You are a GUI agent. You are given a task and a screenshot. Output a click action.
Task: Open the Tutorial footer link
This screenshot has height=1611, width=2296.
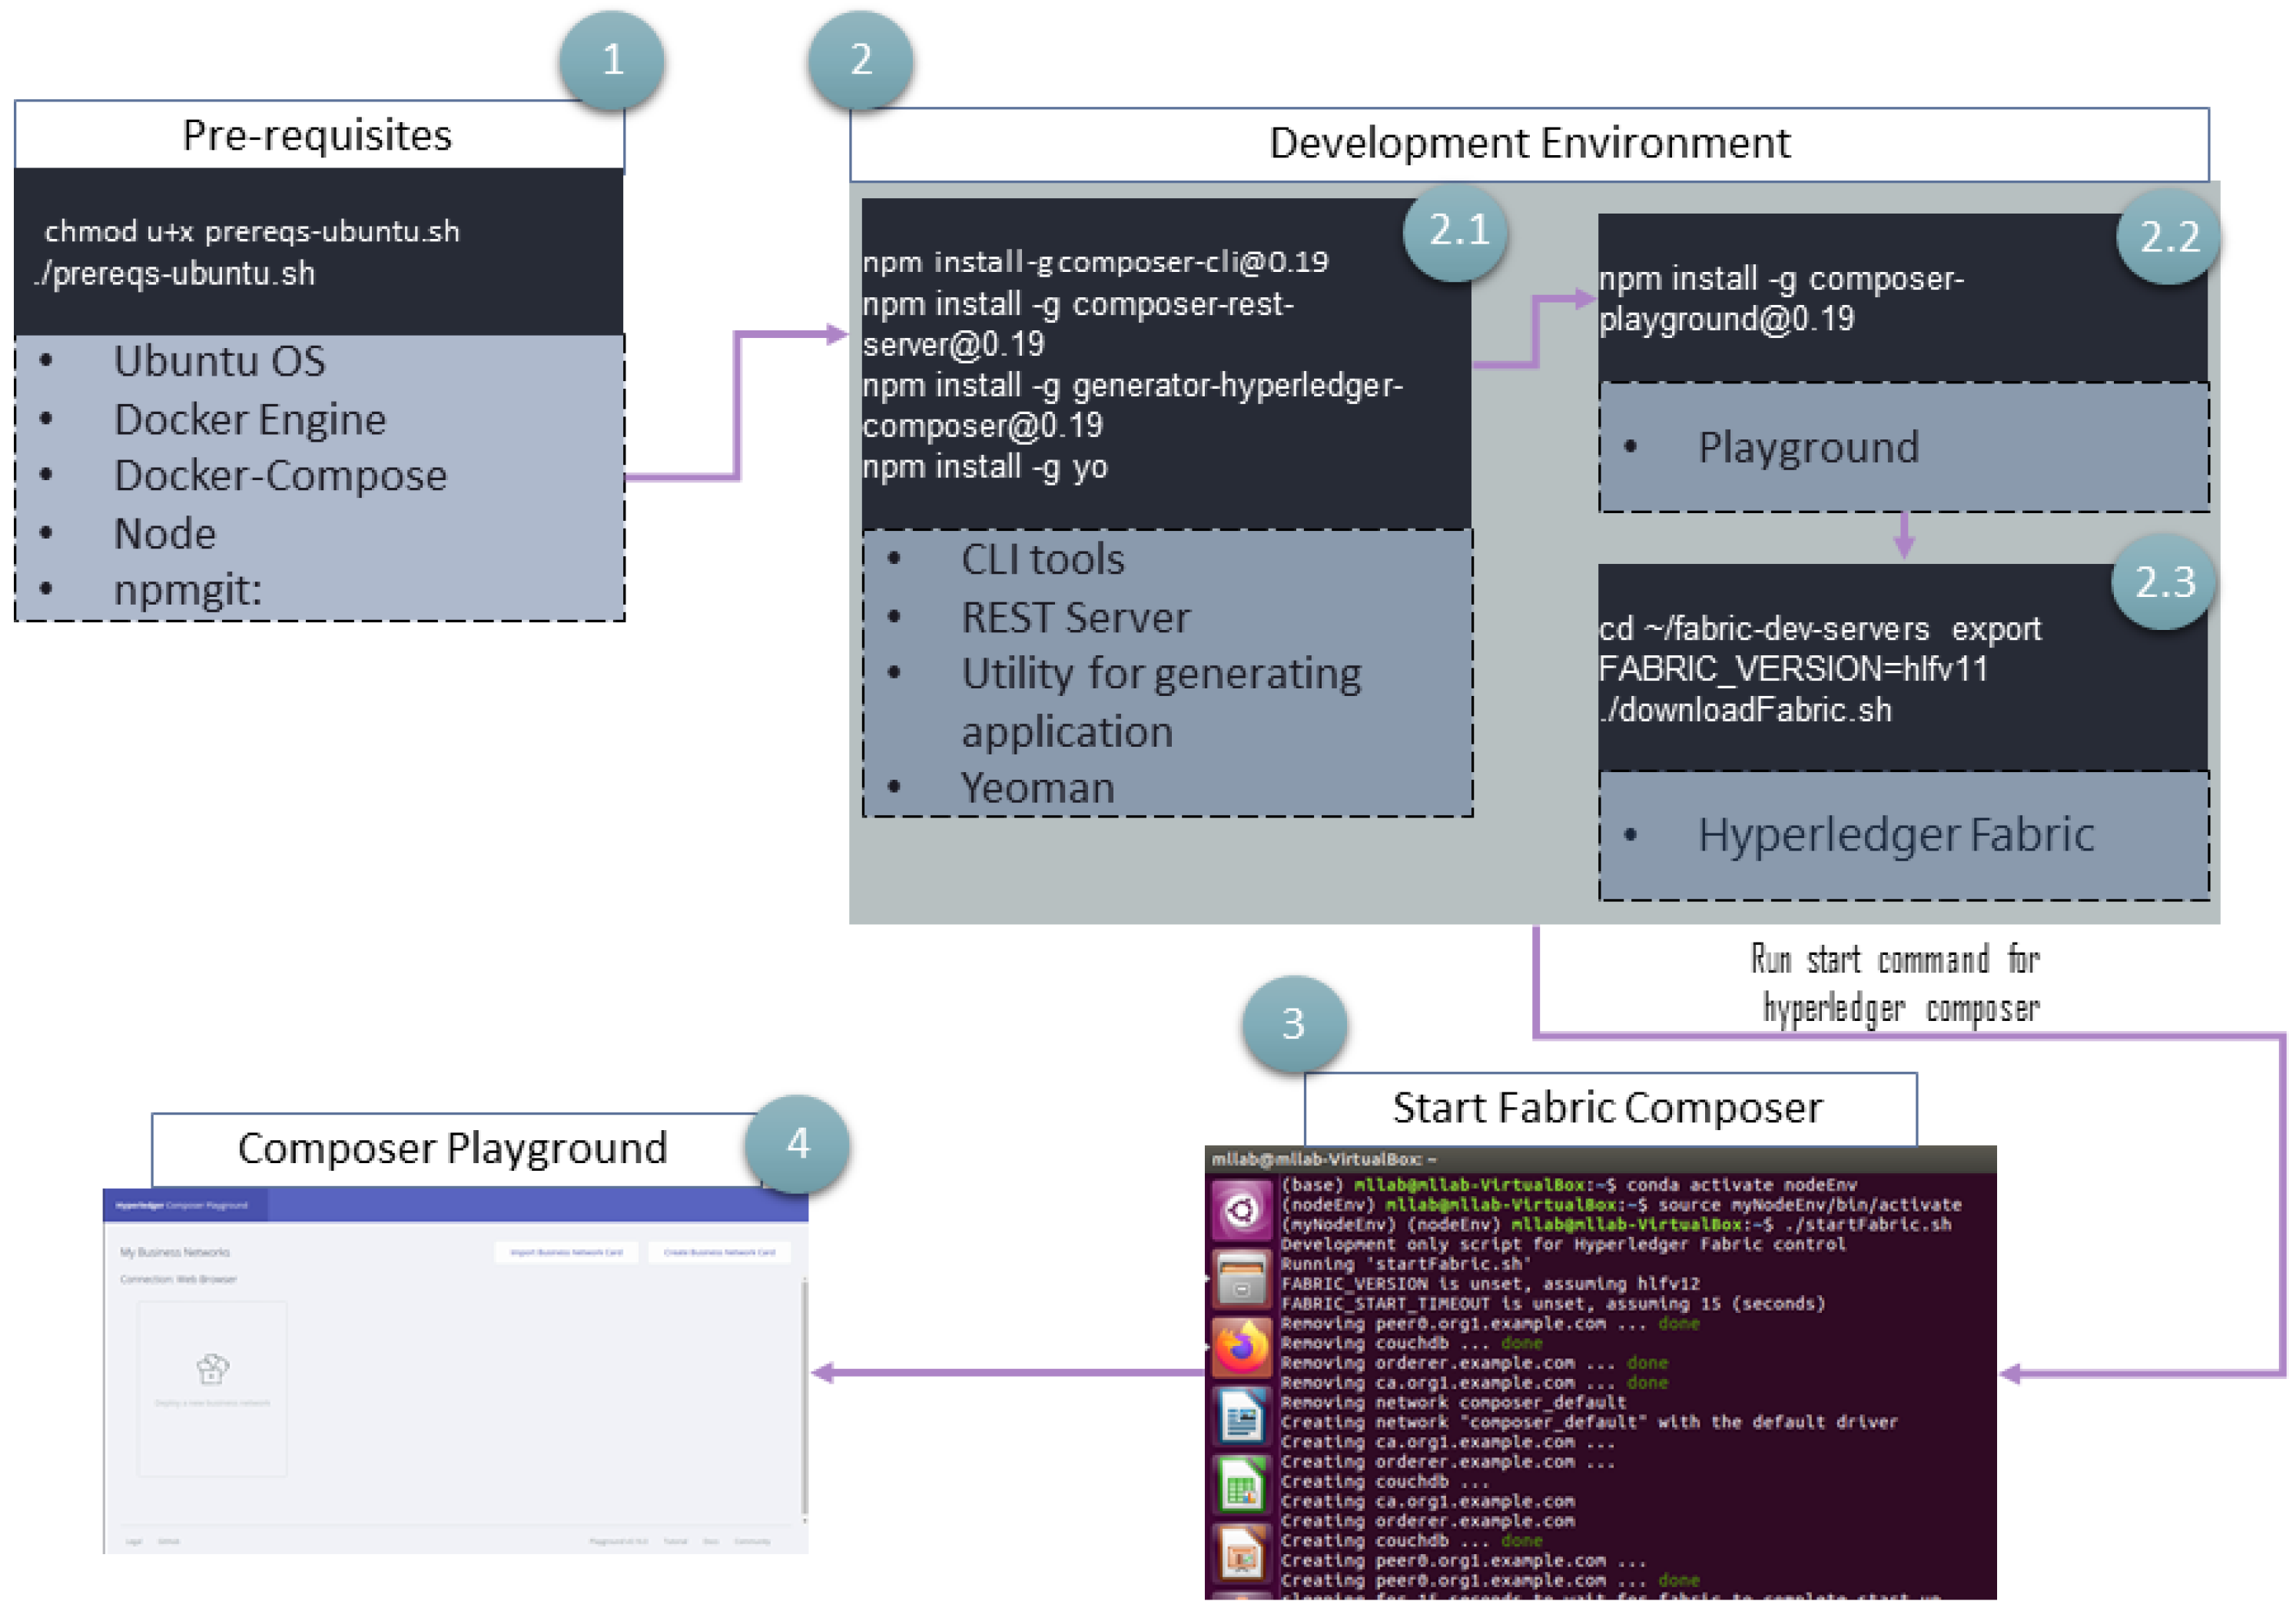[676, 1541]
